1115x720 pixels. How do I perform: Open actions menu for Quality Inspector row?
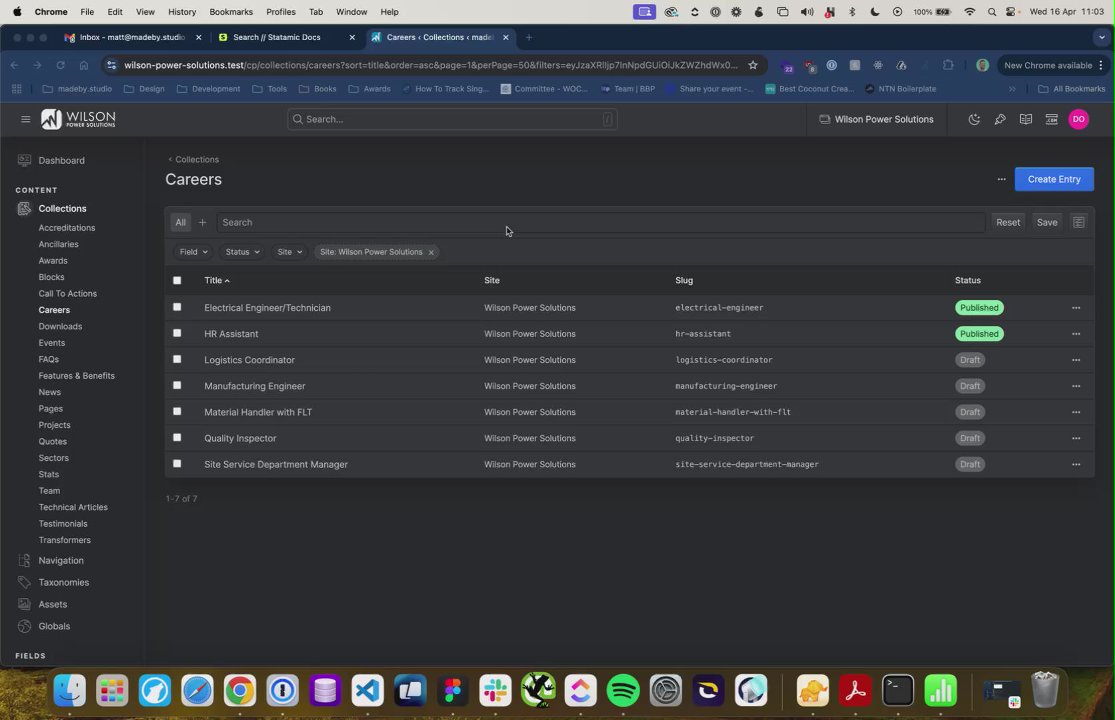(x=1076, y=439)
